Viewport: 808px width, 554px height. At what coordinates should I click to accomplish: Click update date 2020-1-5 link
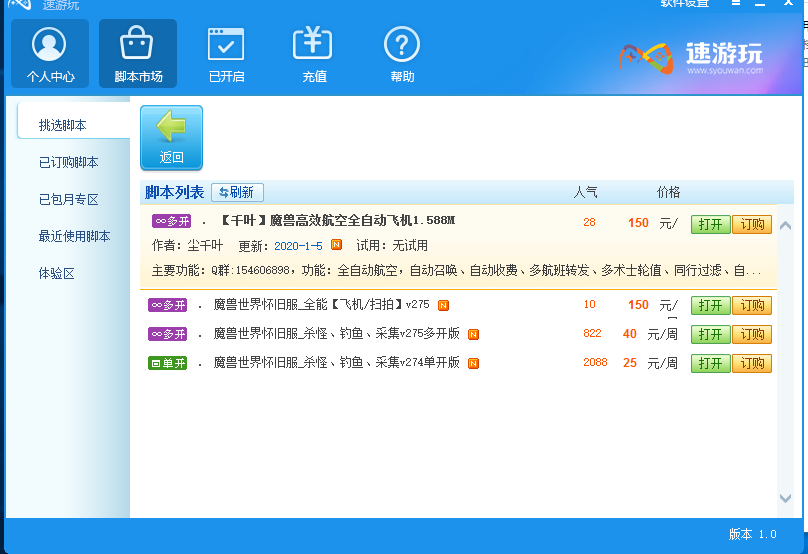tap(298, 246)
